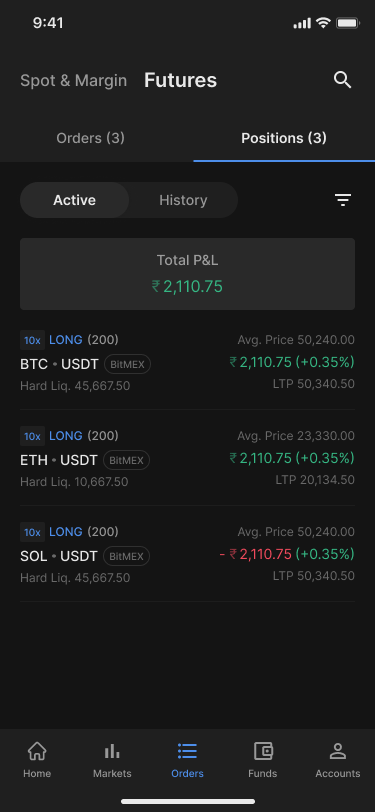Select the Positions (3) tab
This screenshot has width=375, height=812.
[x=284, y=138]
